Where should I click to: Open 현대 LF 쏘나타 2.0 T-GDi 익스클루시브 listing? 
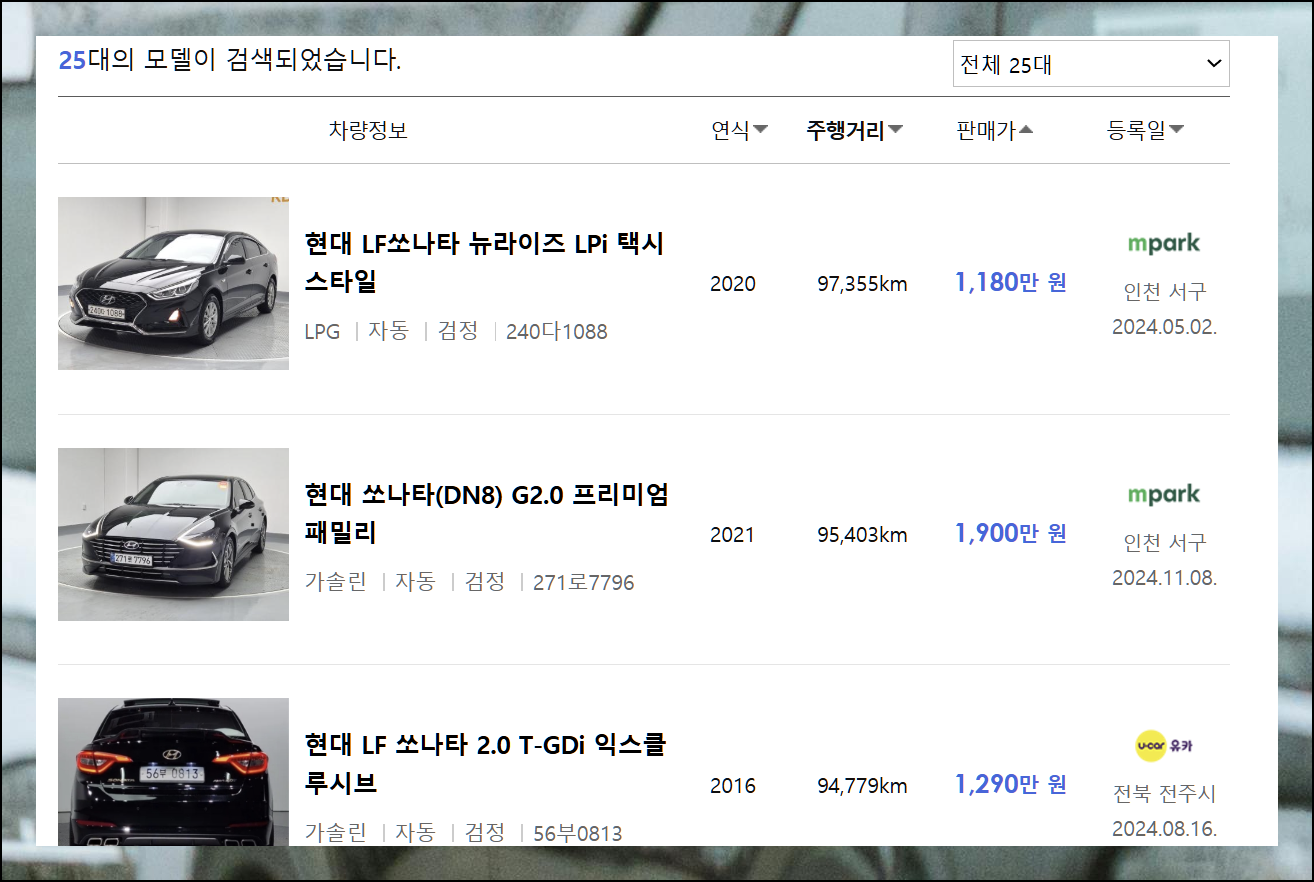(486, 764)
